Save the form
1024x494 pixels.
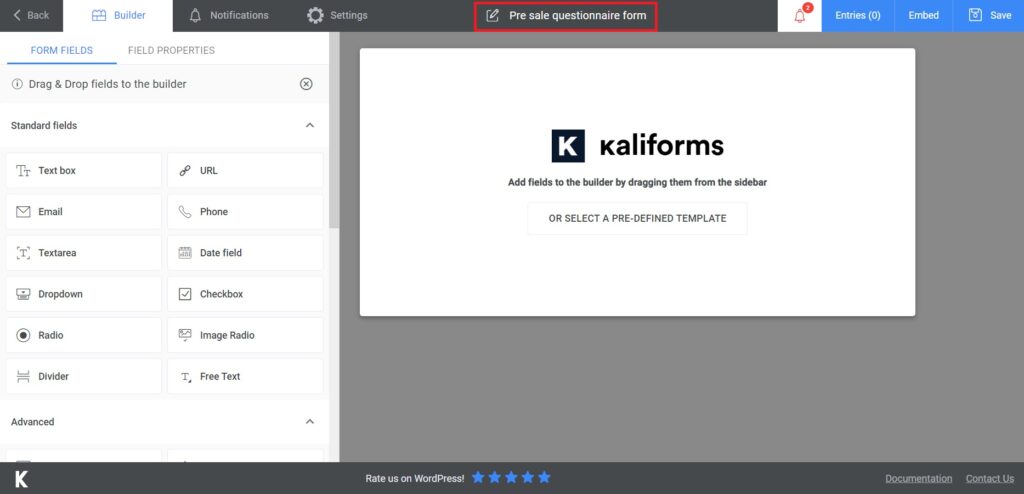(989, 16)
